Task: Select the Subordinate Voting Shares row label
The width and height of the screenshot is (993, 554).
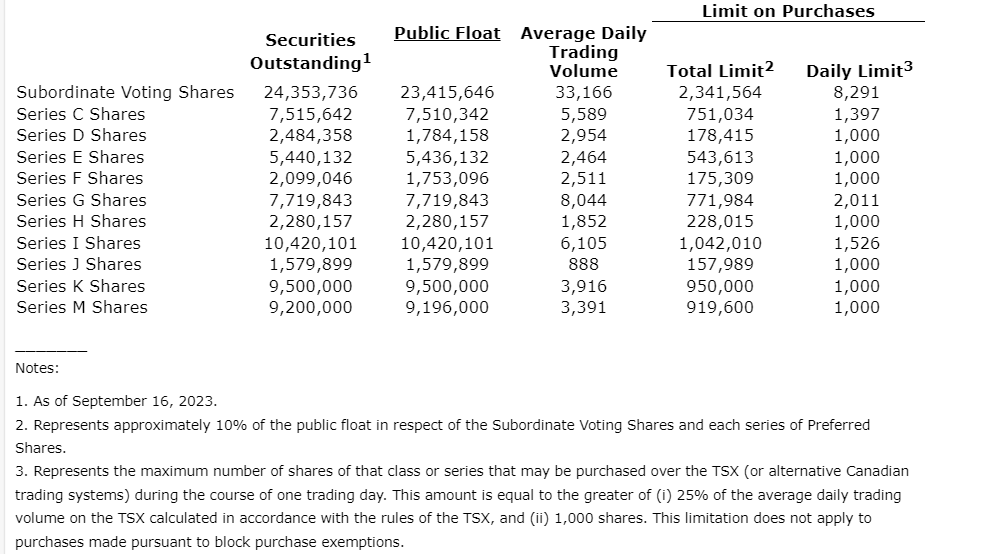Action: click(x=125, y=92)
